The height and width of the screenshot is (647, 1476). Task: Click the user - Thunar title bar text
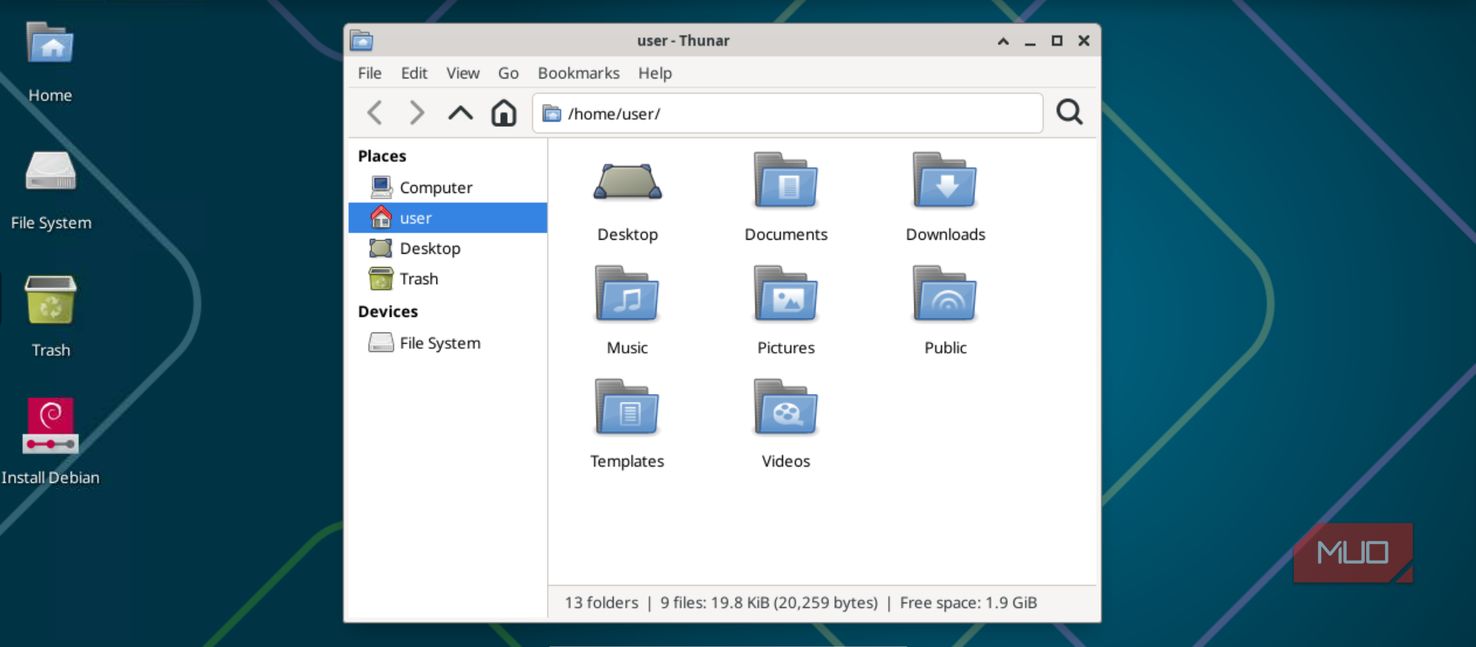pos(683,41)
